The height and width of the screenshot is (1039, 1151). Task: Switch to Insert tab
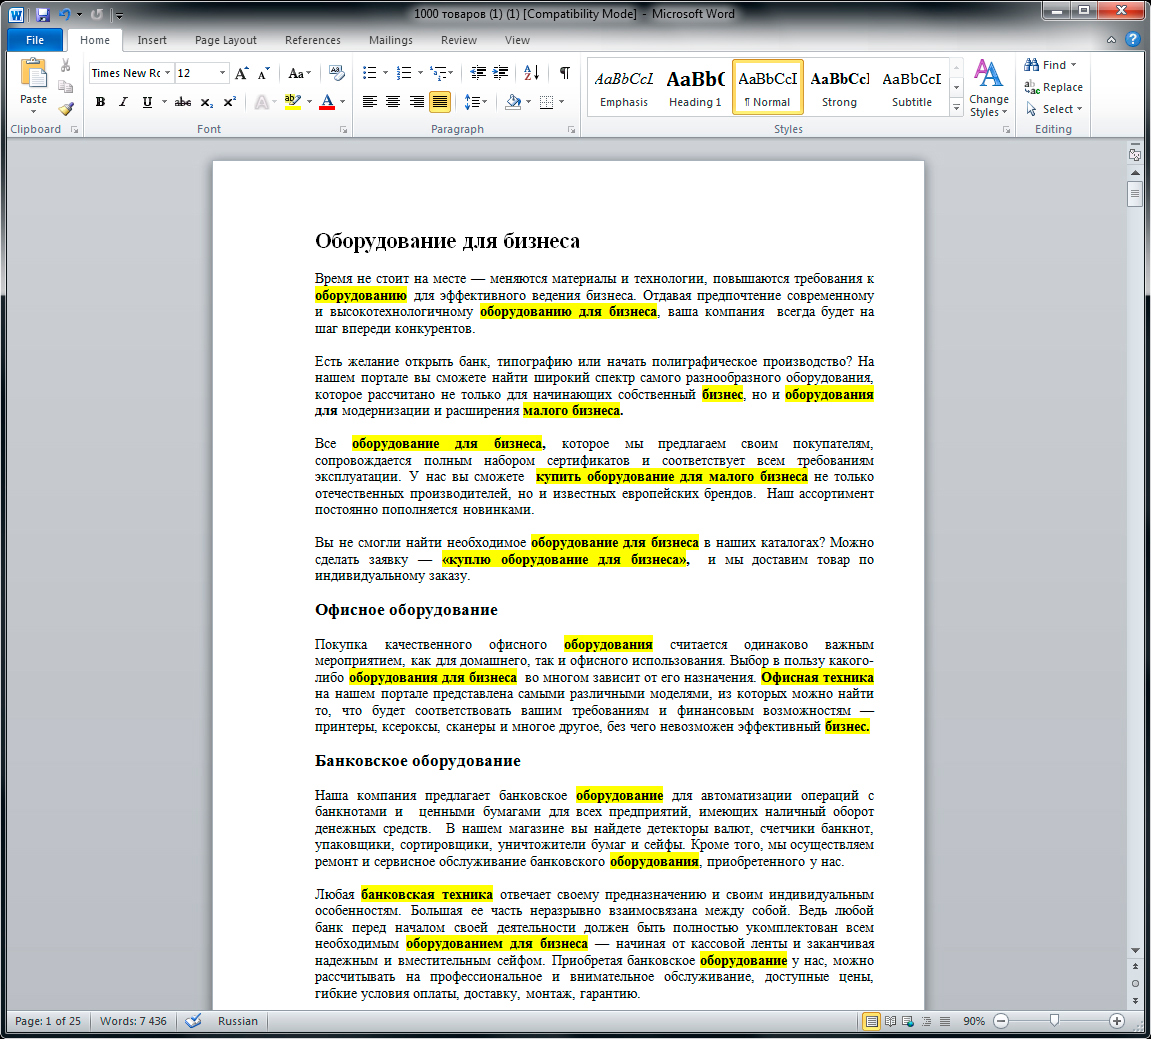pos(152,40)
